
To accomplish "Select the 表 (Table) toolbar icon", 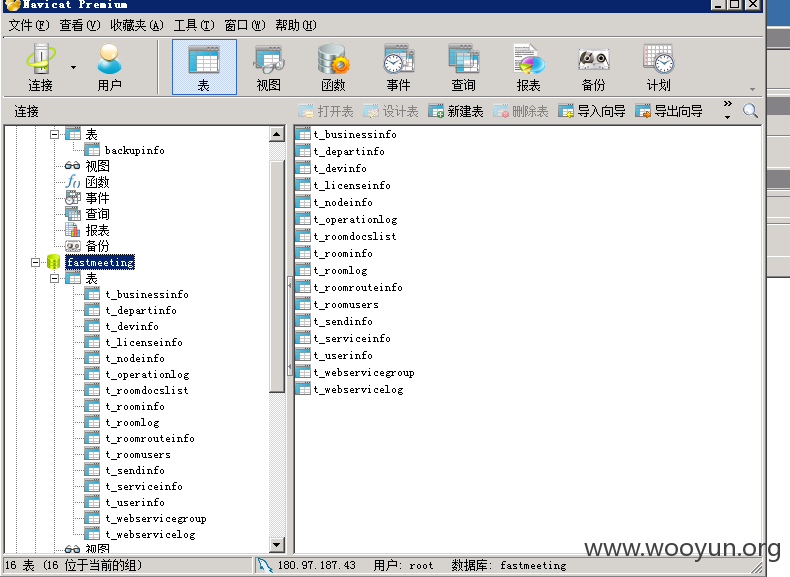I will [204, 67].
